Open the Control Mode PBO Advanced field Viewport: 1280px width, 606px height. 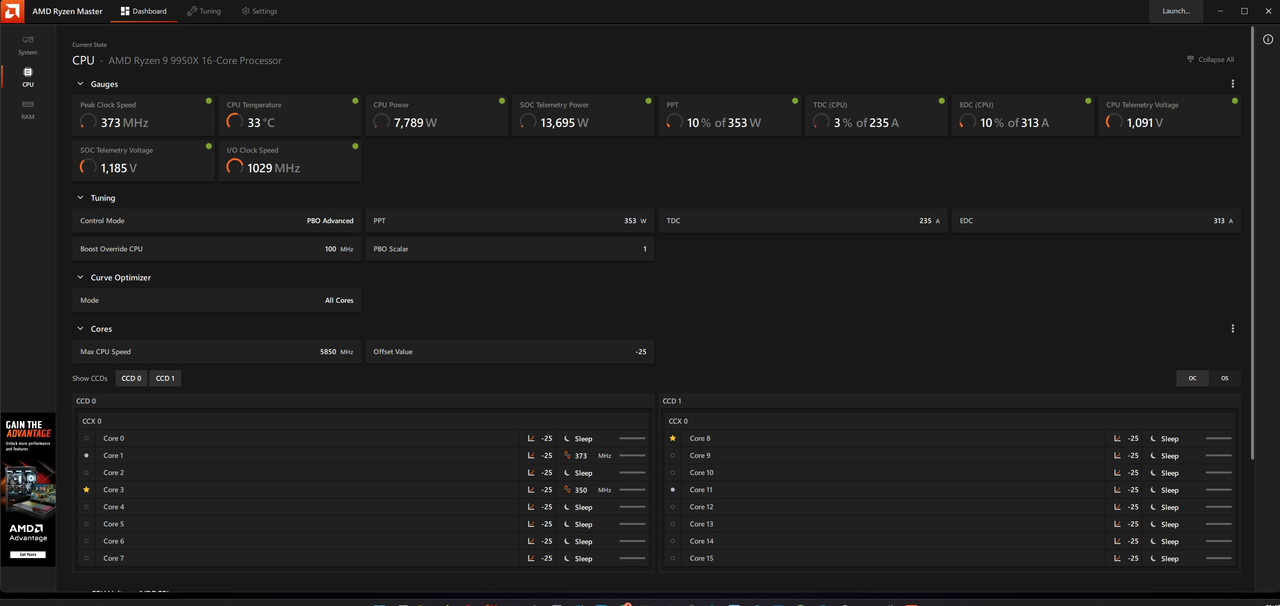pyautogui.click(x=217, y=221)
